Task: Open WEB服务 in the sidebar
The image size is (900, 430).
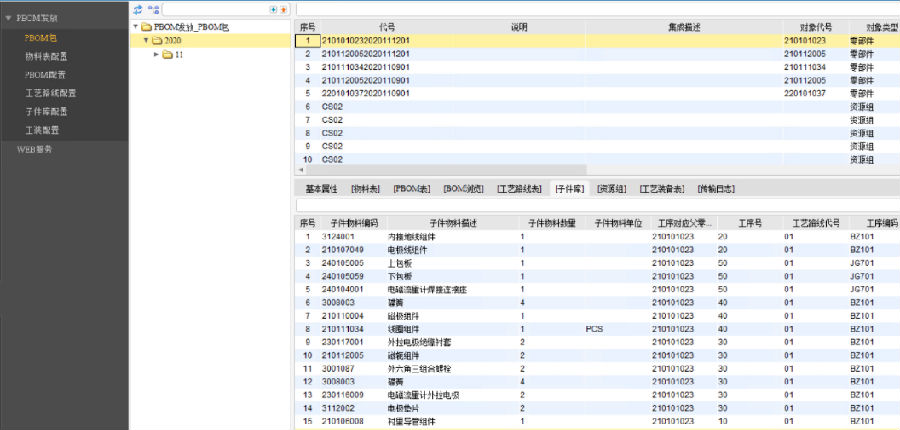Action: click(x=35, y=148)
